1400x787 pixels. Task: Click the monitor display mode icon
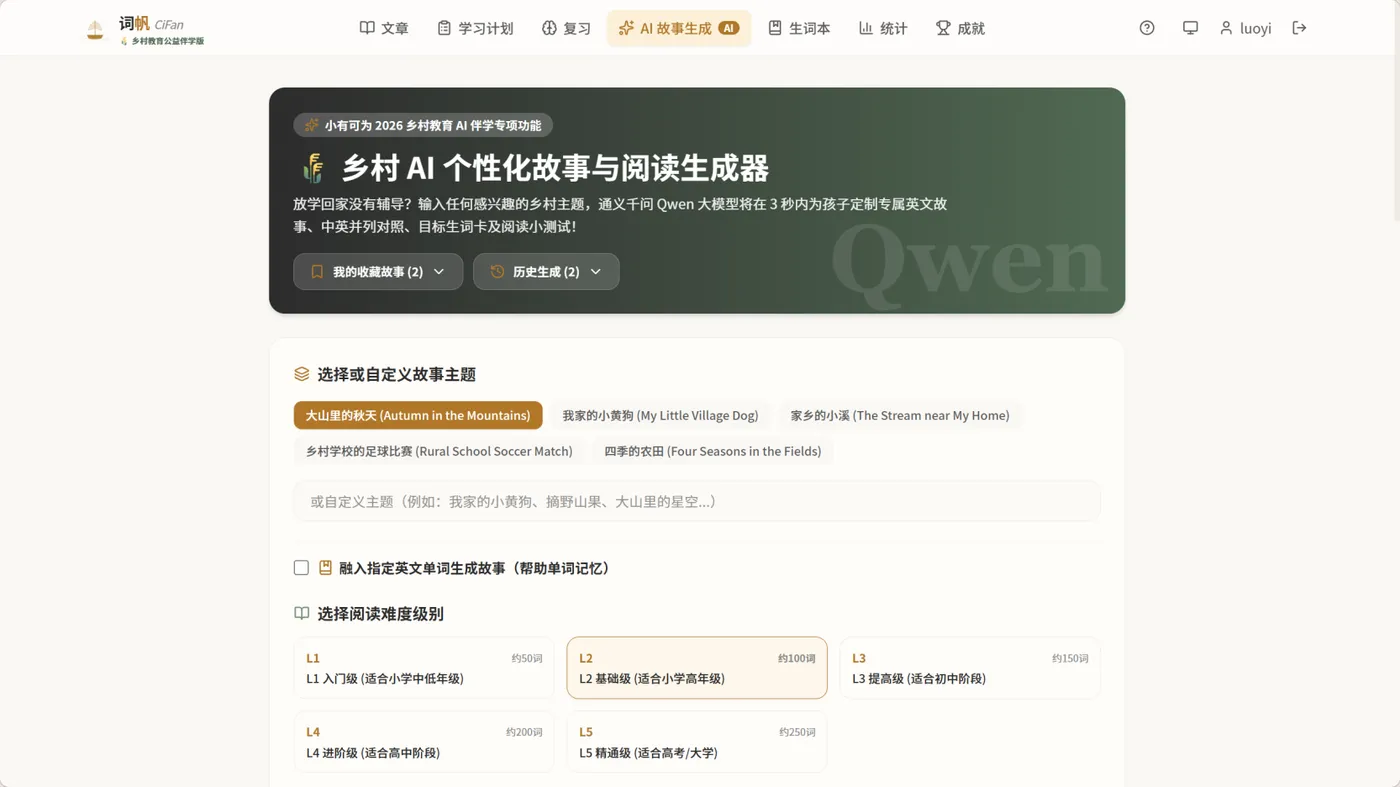(x=1190, y=28)
